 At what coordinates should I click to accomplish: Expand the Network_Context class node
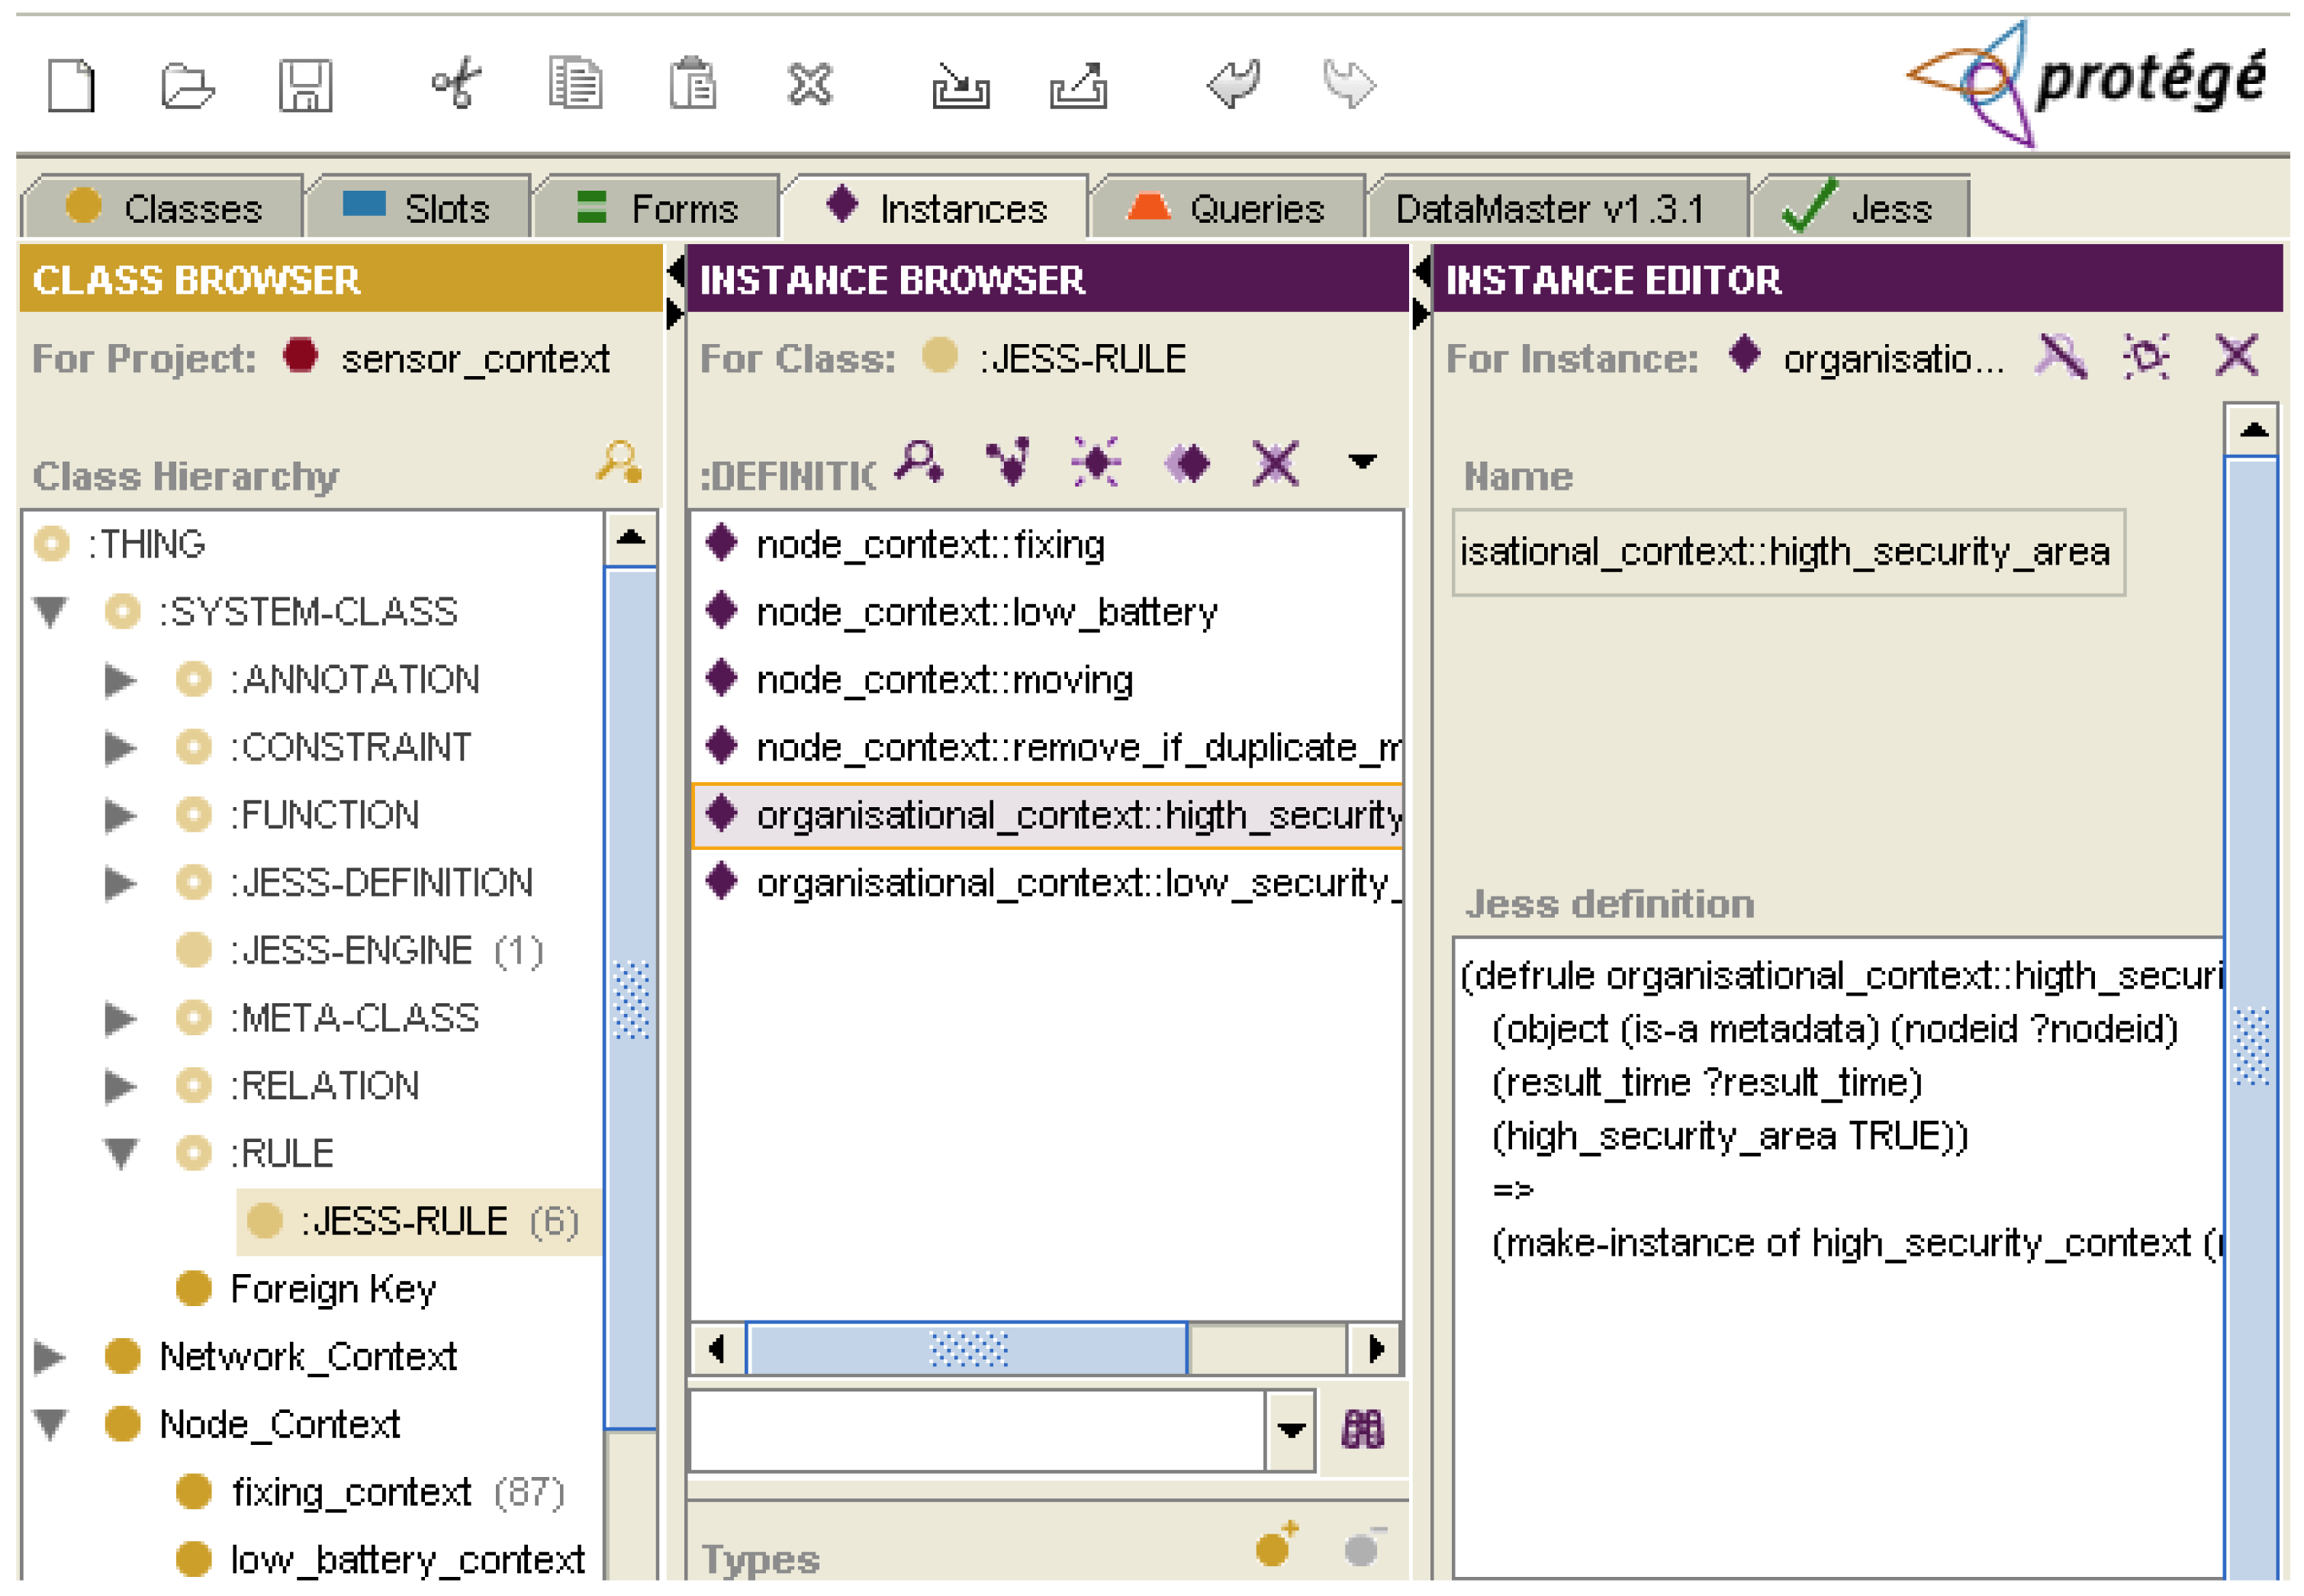point(49,1356)
